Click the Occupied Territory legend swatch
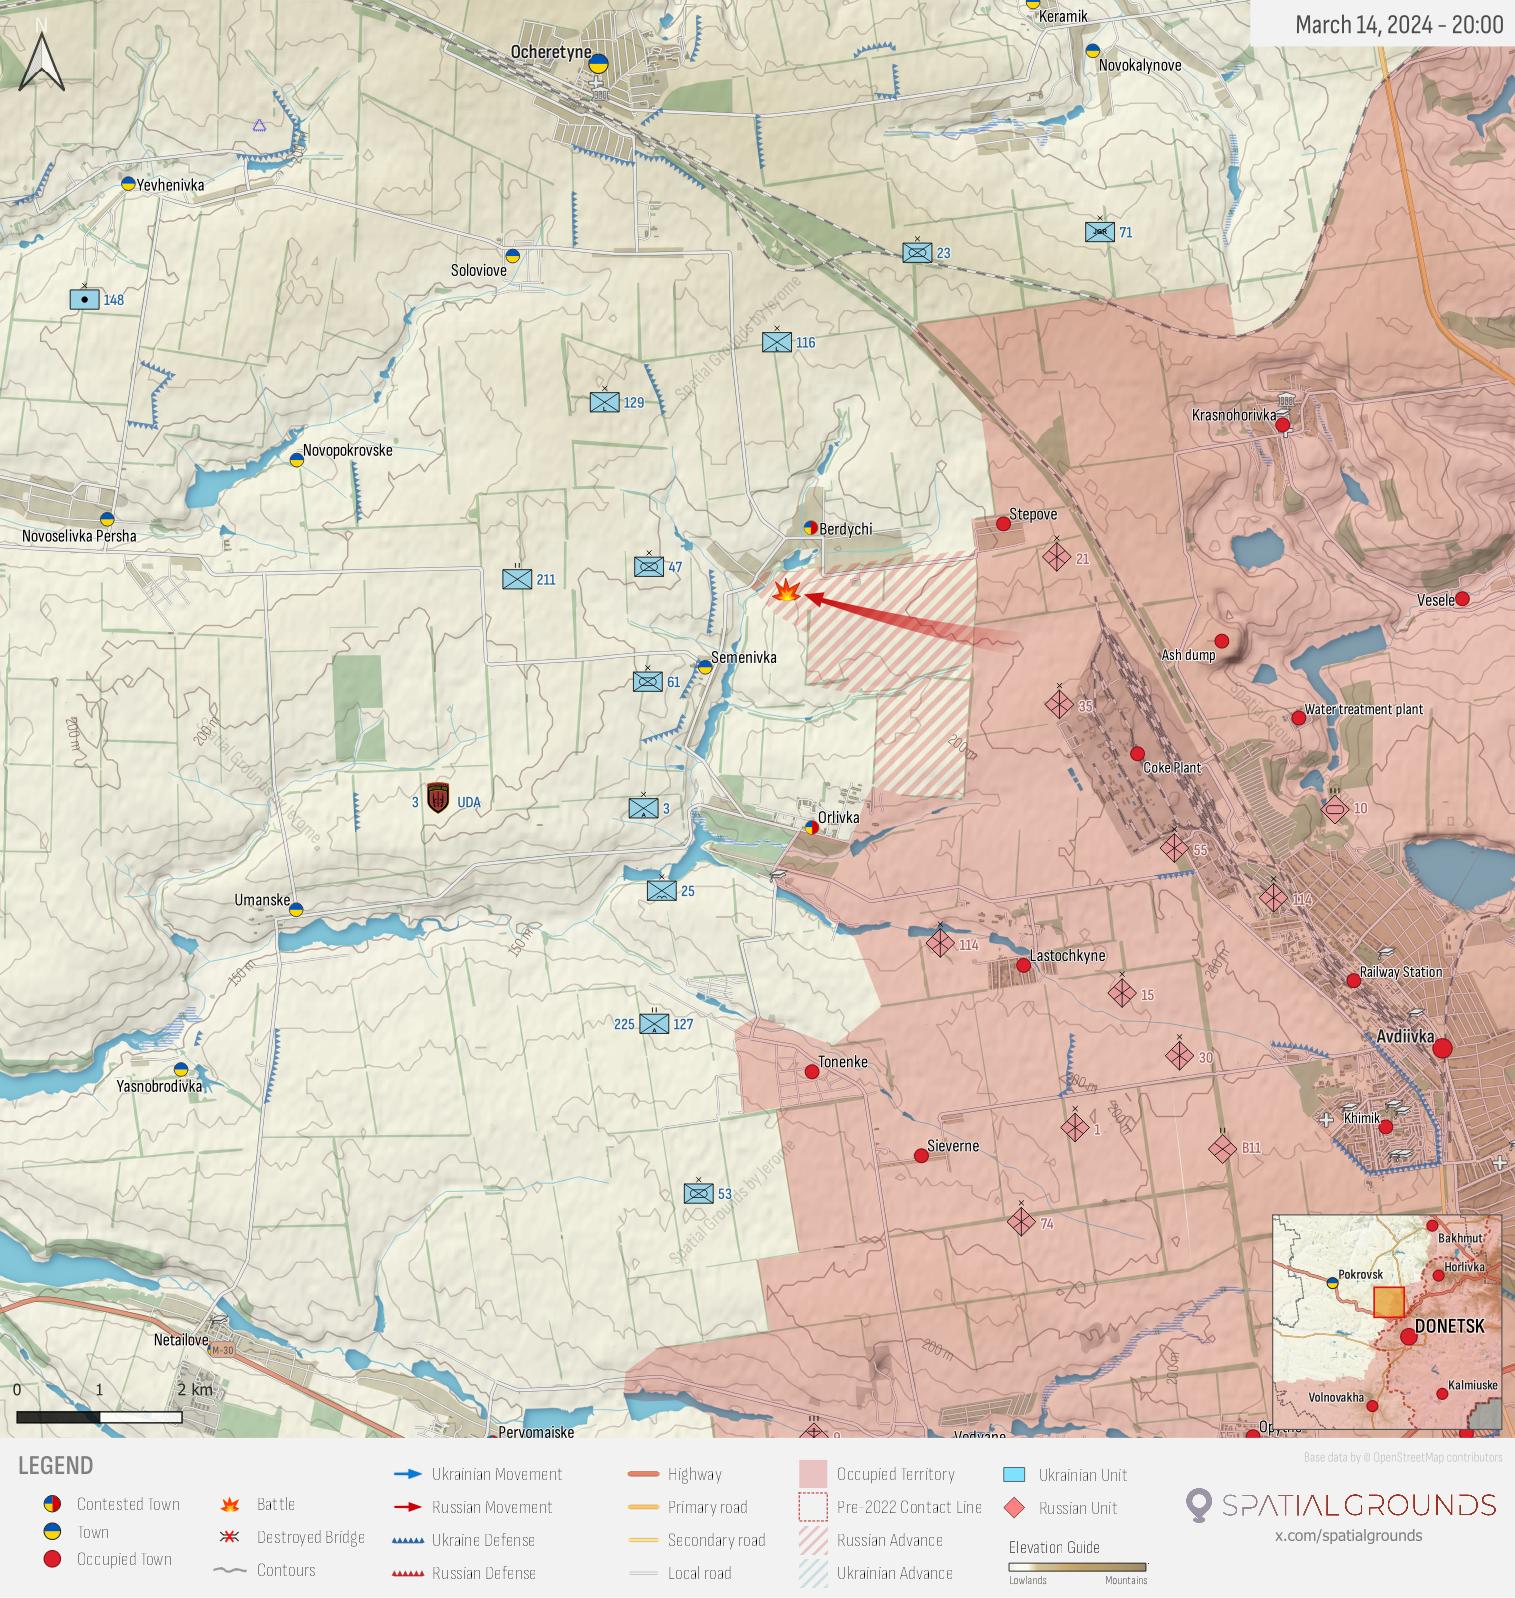The image size is (1515, 1598). click(813, 1474)
